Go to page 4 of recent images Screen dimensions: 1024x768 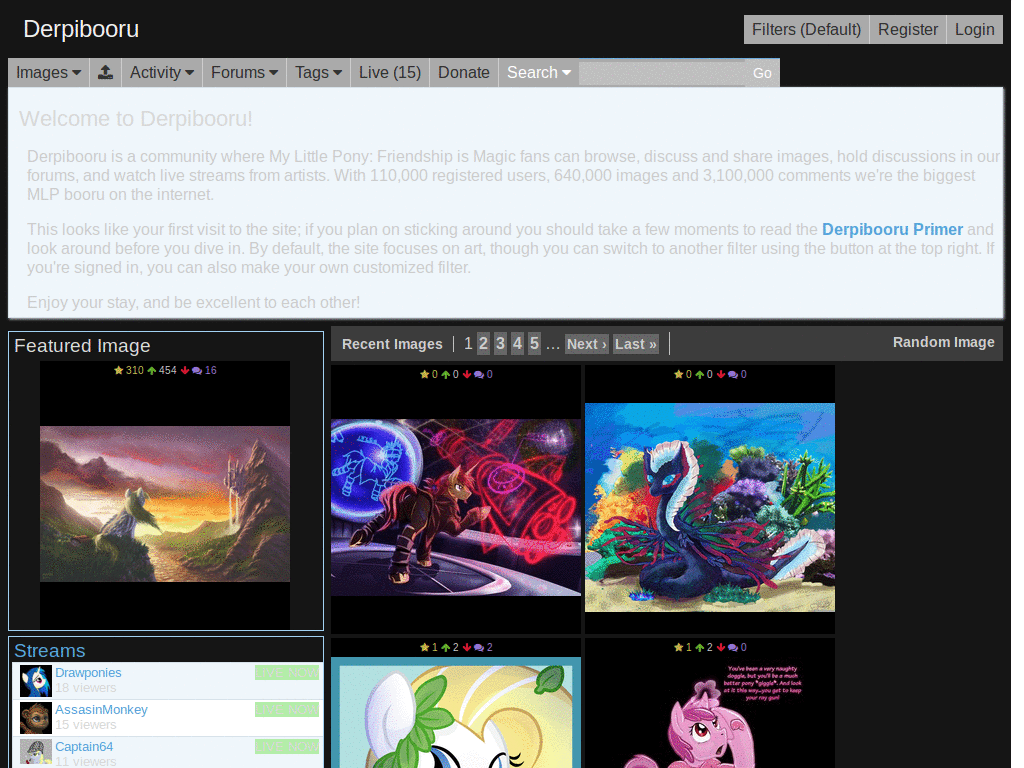(517, 344)
